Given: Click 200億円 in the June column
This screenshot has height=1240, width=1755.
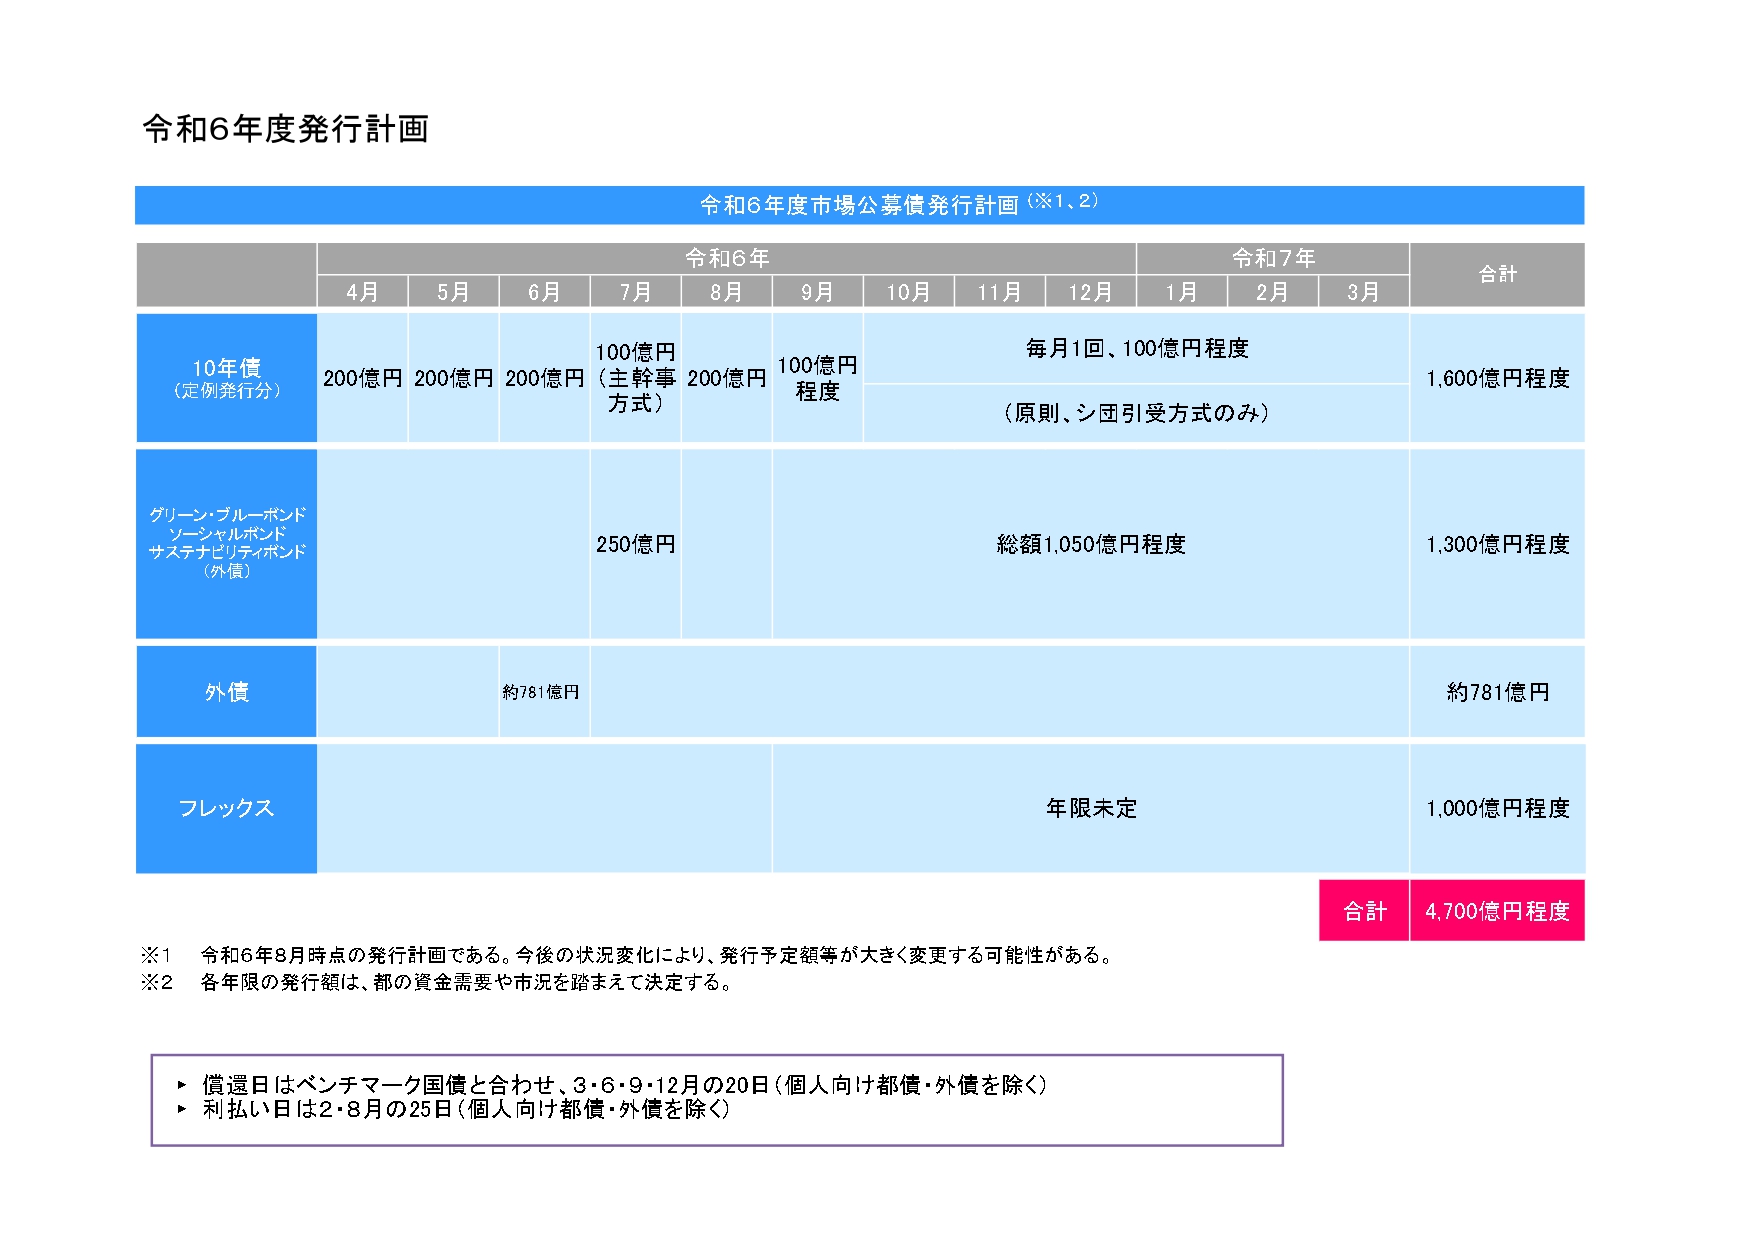Looking at the screenshot, I should pyautogui.click(x=544, y=378).
